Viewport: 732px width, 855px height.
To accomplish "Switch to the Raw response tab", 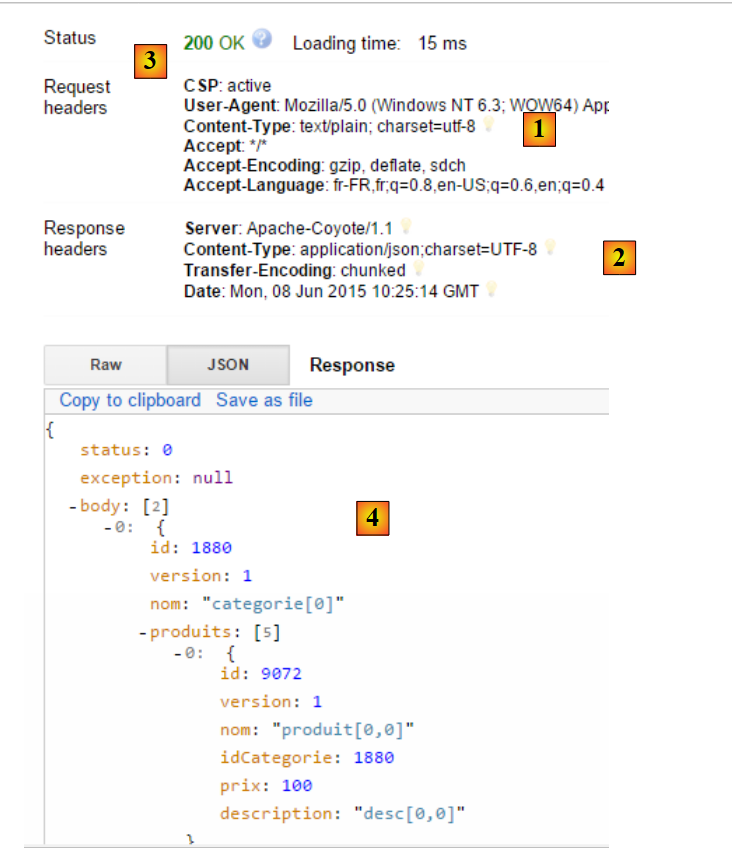I will coord(105,365).
